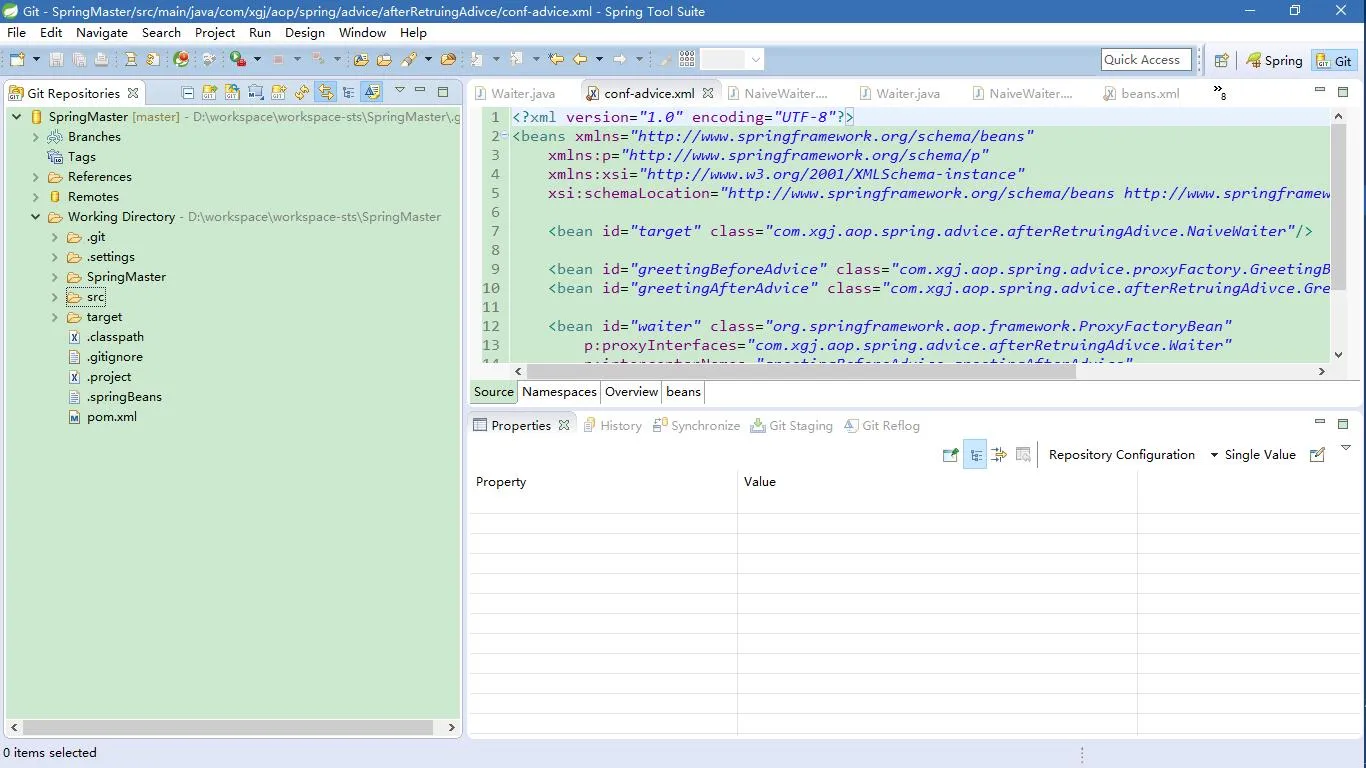Switch to the Git perspective
The height and width of the screenshot is (768, 1366).
pos(1333,60)
